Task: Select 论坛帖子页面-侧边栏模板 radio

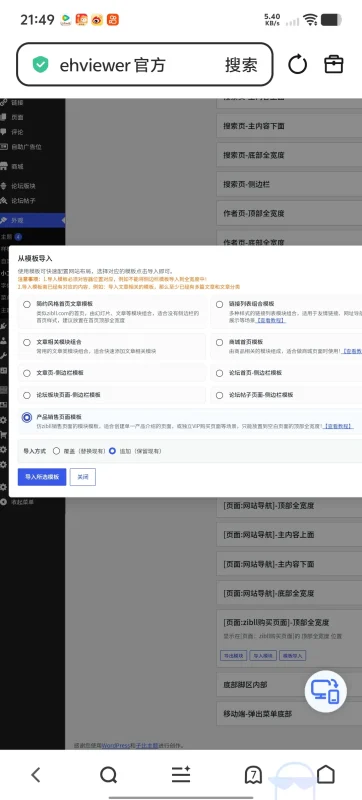Action: tap(219, 395)
